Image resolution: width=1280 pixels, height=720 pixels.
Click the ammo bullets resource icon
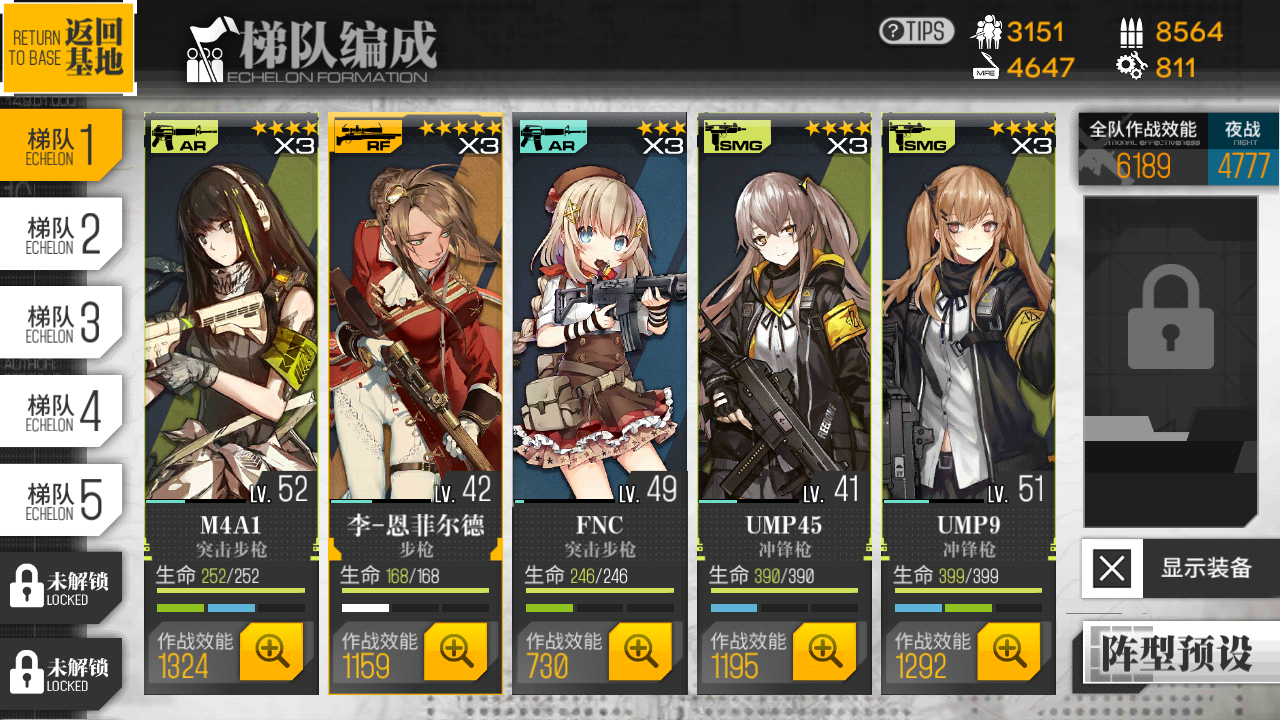click(x=1131, y=32)
